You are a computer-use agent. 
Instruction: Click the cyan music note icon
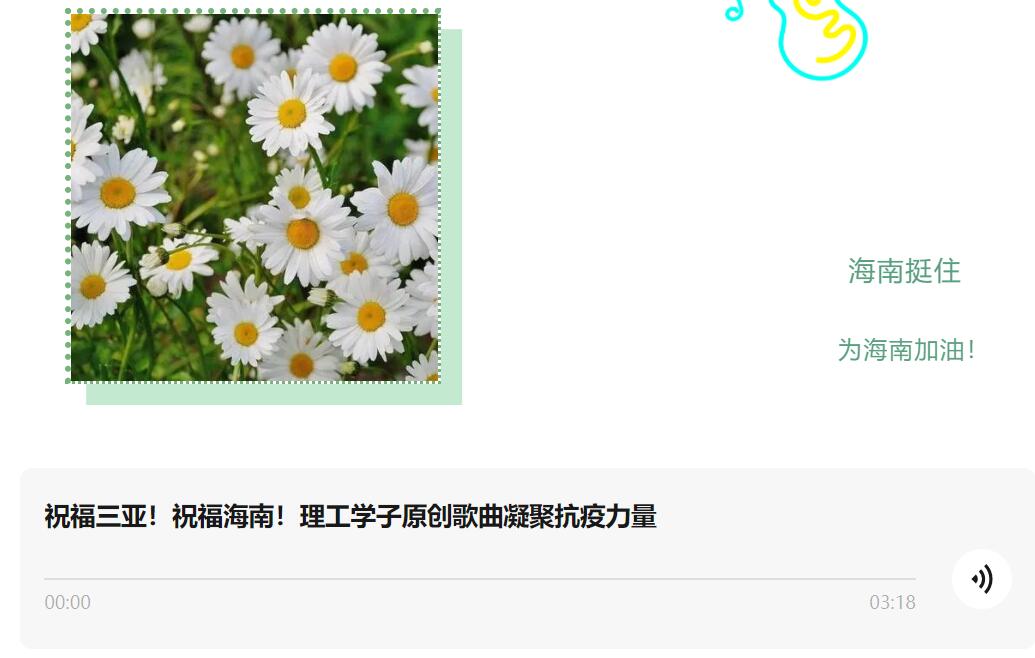click(734, 11)
